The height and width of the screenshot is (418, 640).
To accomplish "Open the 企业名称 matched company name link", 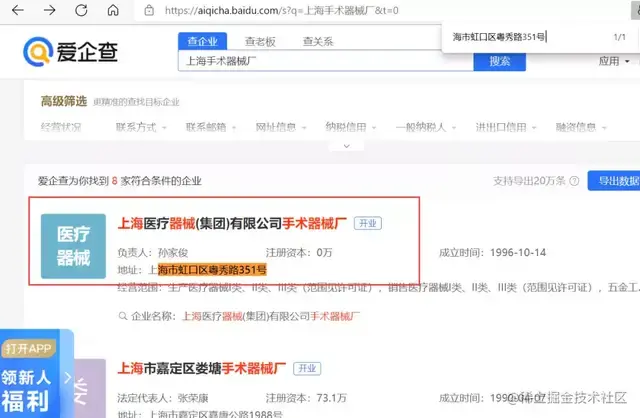I will click(271, 316).
